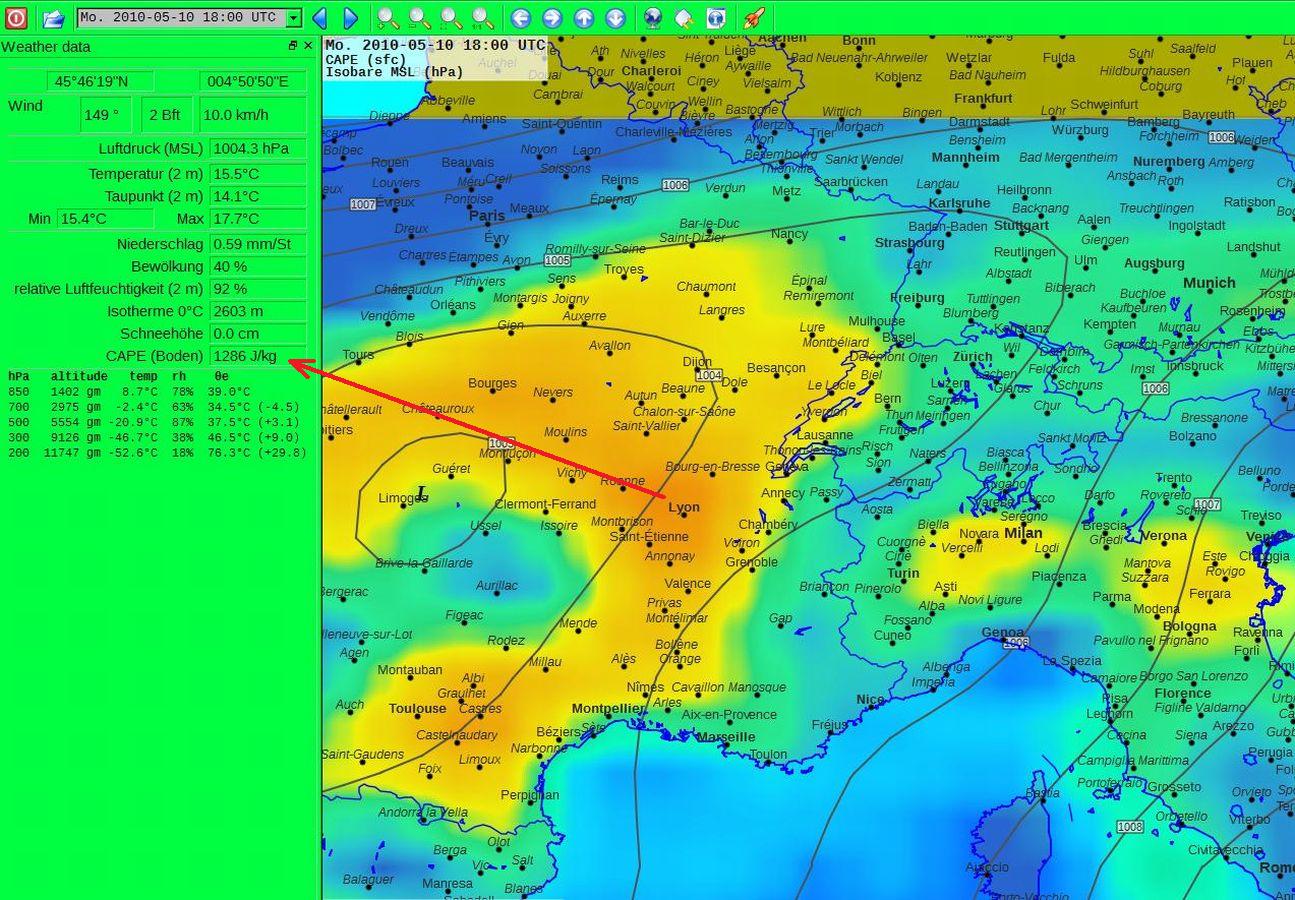Click the Min temperature value 15.4°C
Image resolution: width=1295 pixels, height=900 pixels.
click(105, 219)
